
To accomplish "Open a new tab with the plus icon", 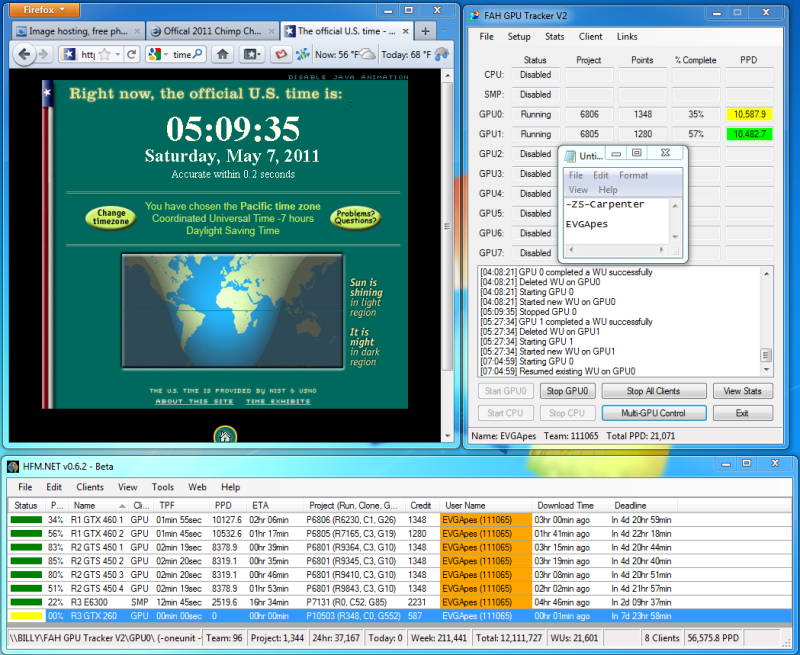I will (426, 31).
